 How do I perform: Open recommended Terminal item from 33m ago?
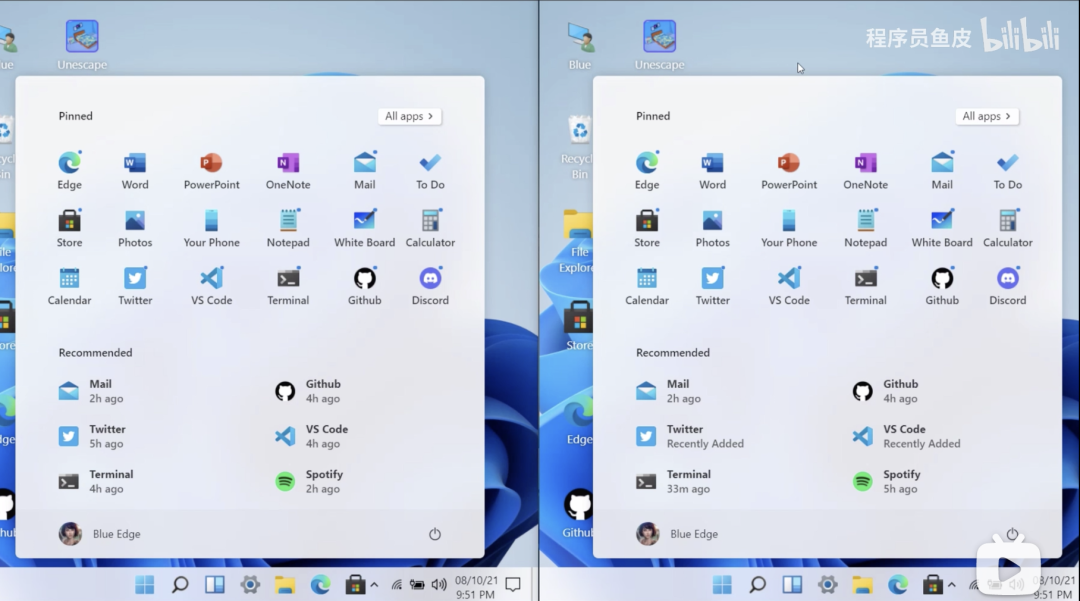click(x=688, y=482)
